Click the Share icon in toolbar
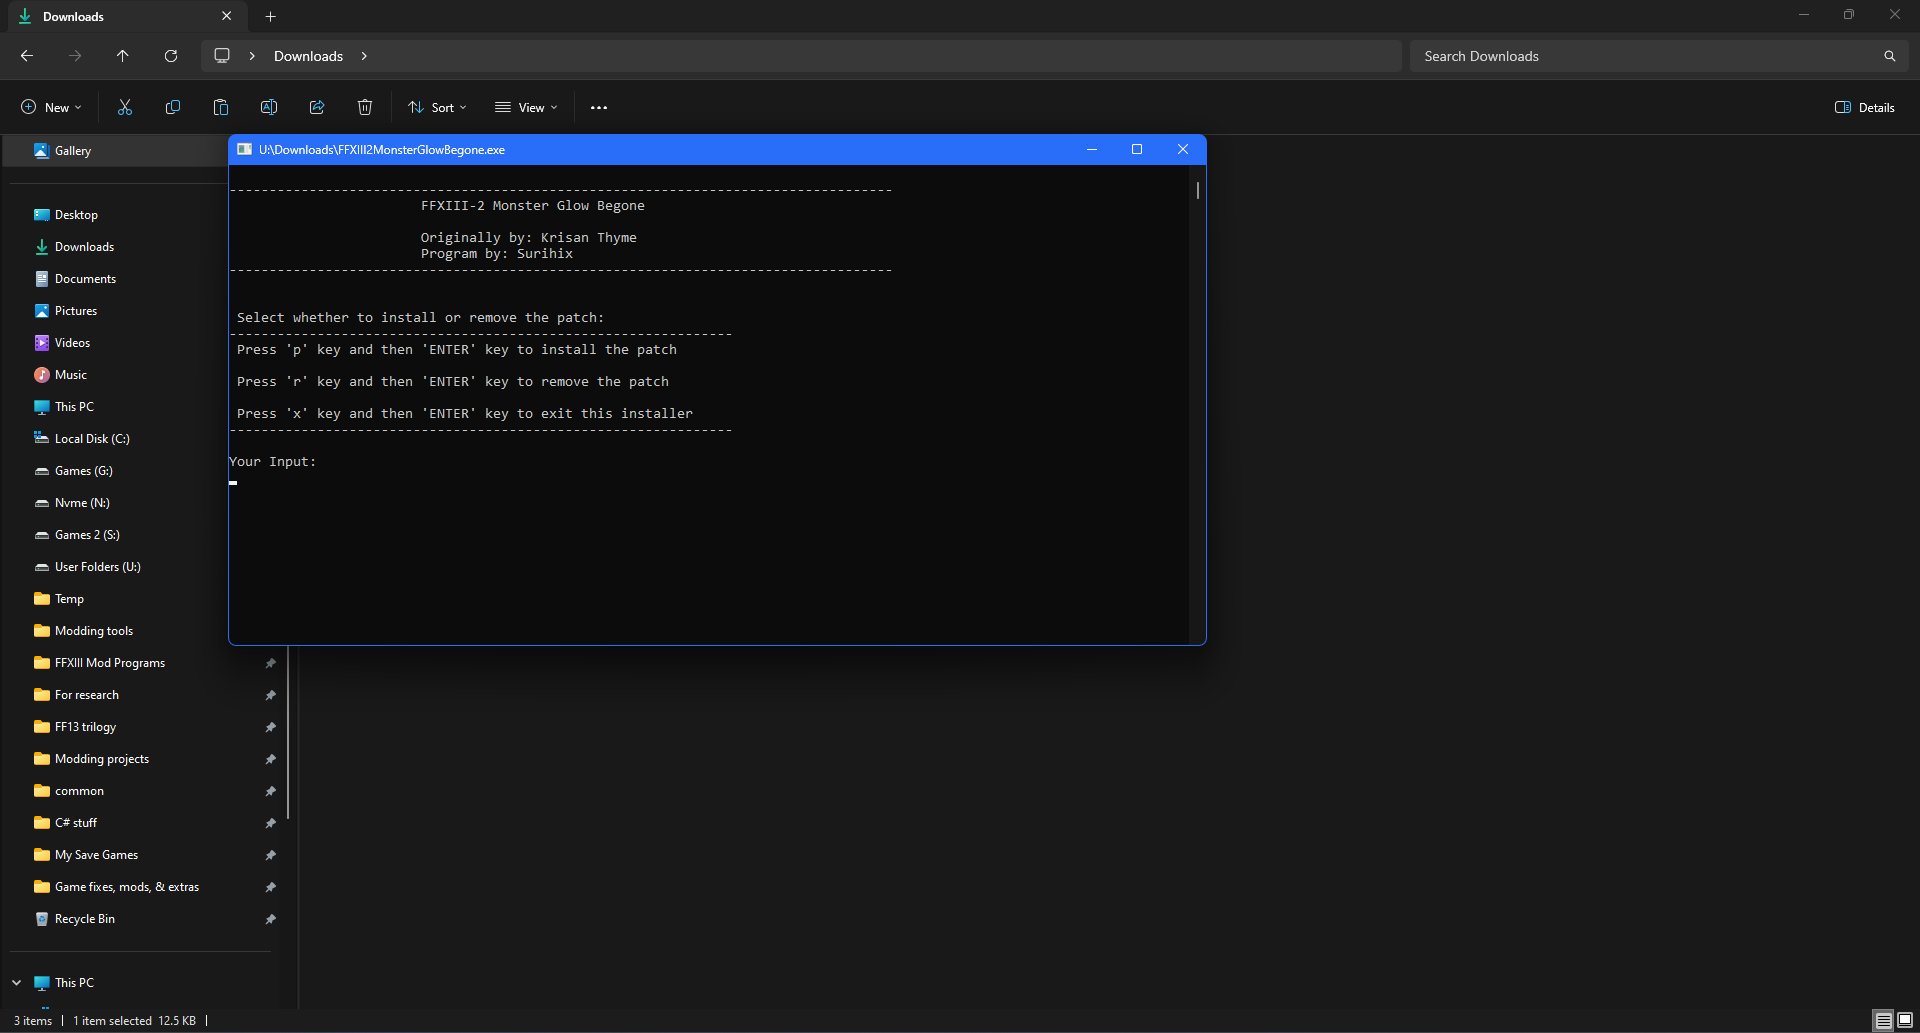 [317, 107]
